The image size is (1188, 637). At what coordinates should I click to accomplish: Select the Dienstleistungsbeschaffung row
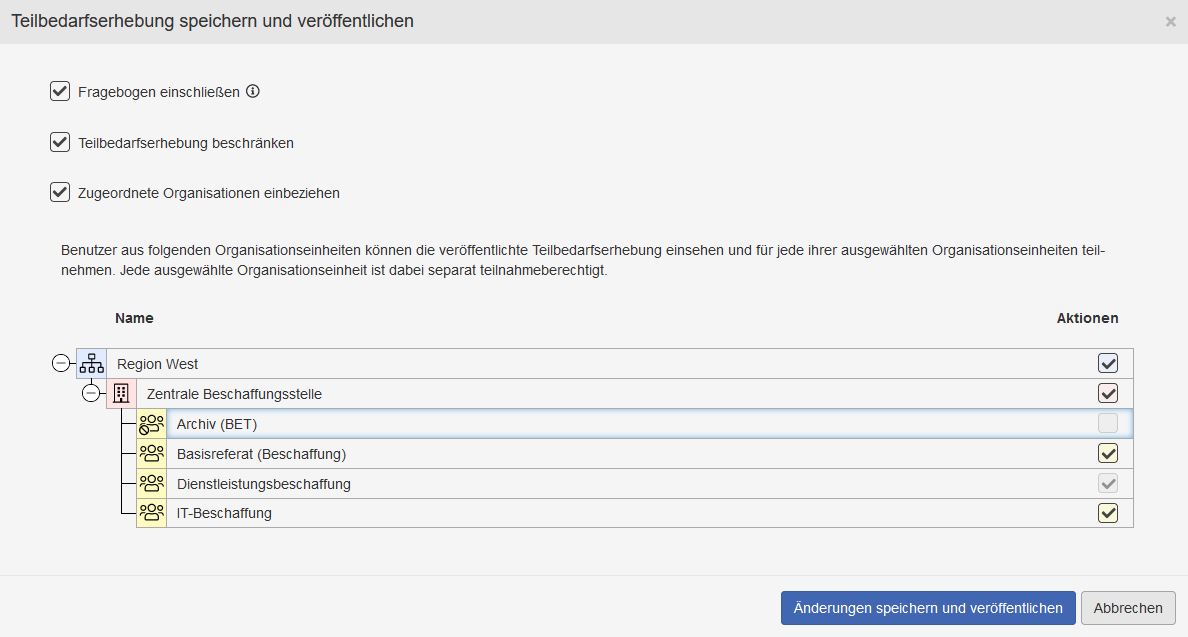tap(400, 483)
